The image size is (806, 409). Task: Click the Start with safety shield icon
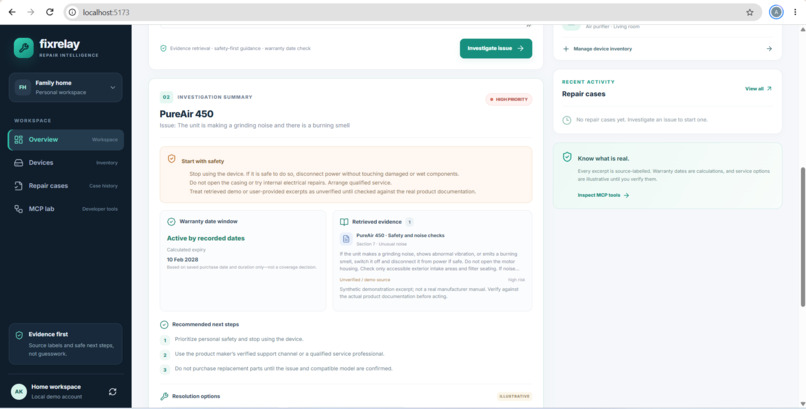[172, 159]
